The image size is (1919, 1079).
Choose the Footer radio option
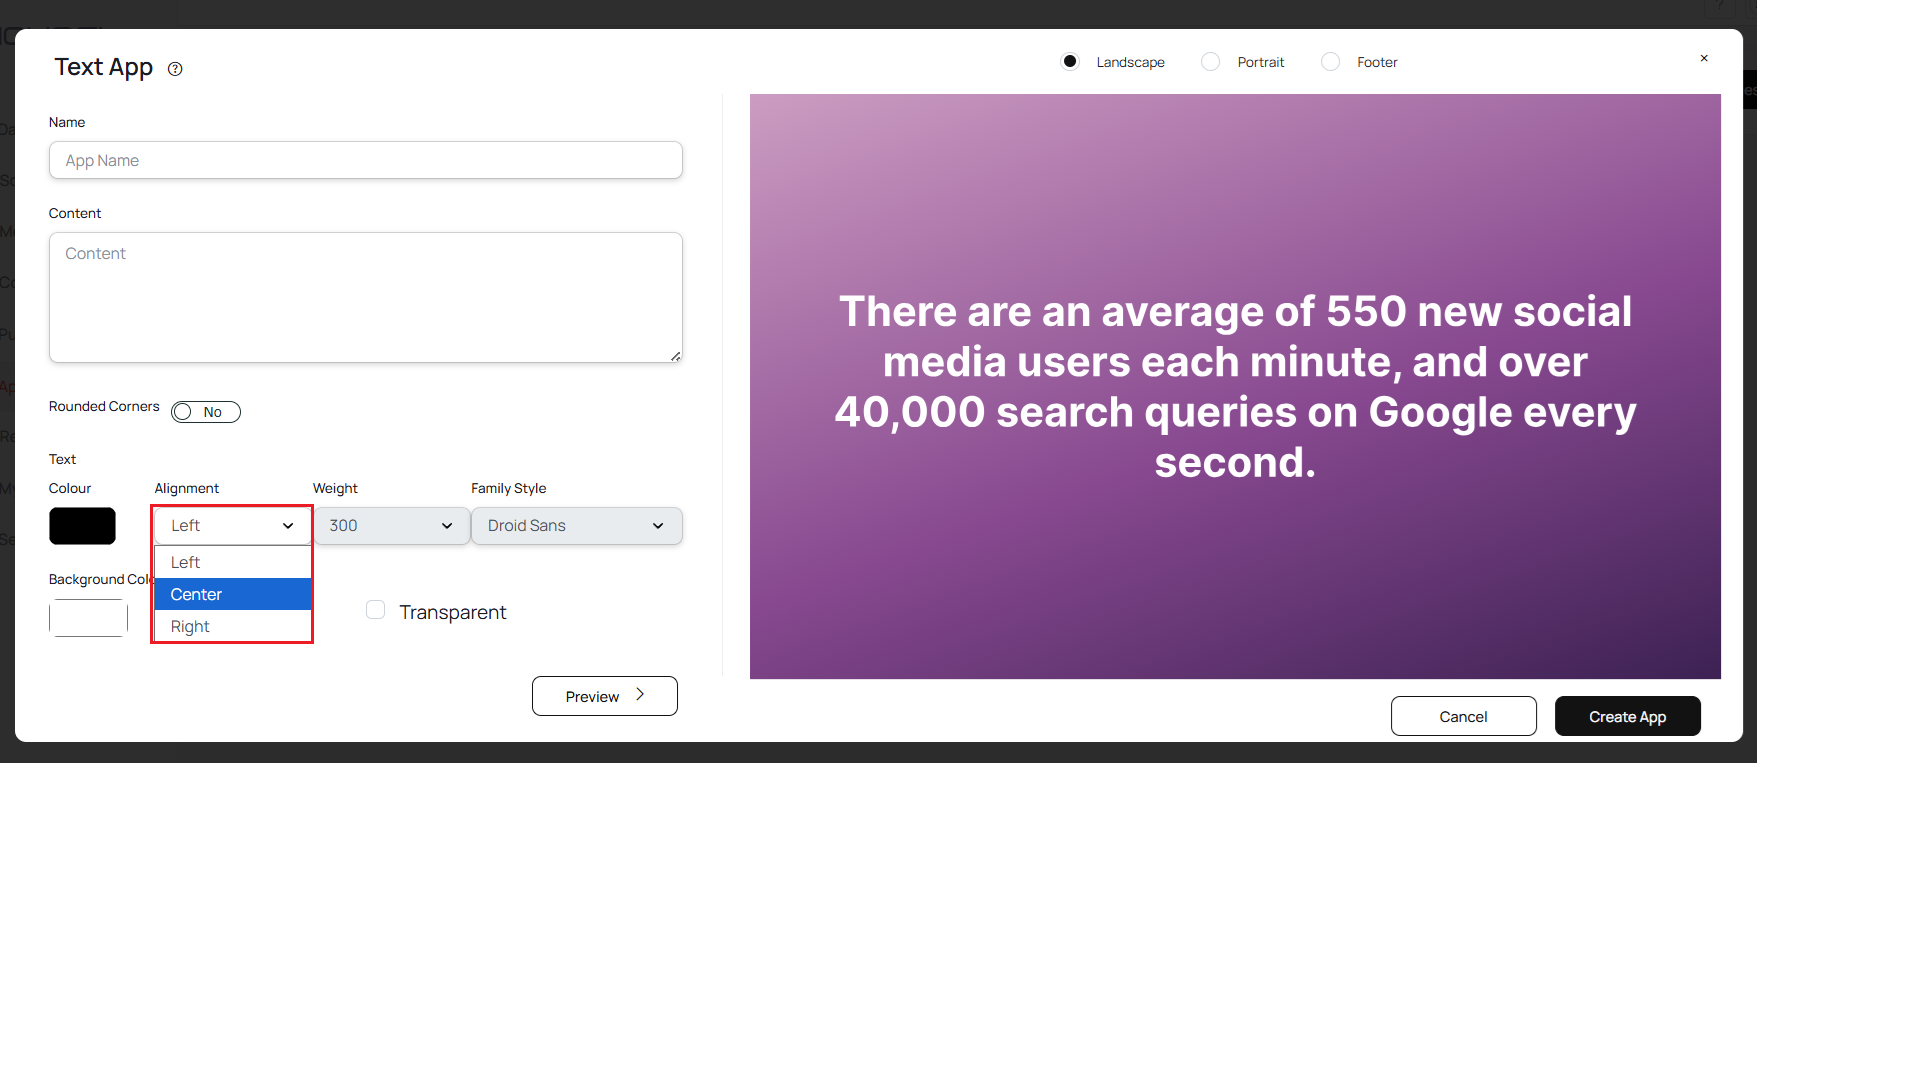tap(1330, 62)
